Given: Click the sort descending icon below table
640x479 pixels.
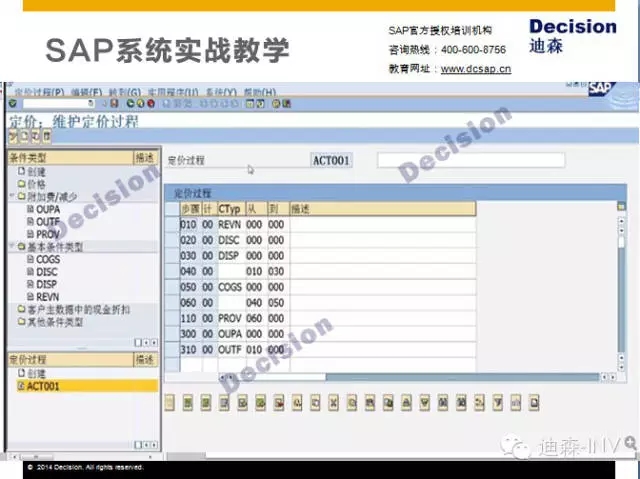Looking at the screenshot, I should pos(424,403).
